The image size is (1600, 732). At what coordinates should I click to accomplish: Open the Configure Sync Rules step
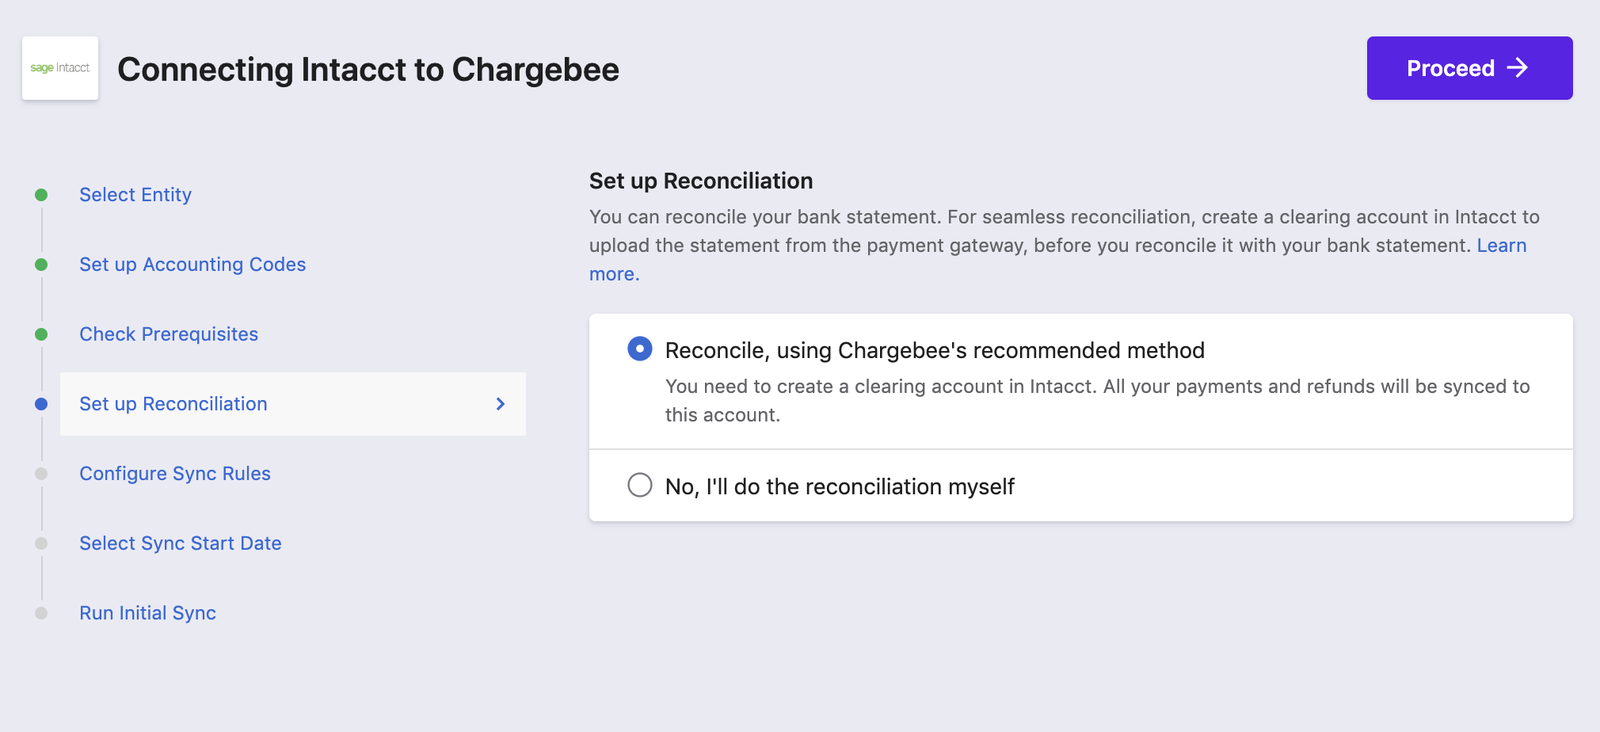[x=175, y=474]
